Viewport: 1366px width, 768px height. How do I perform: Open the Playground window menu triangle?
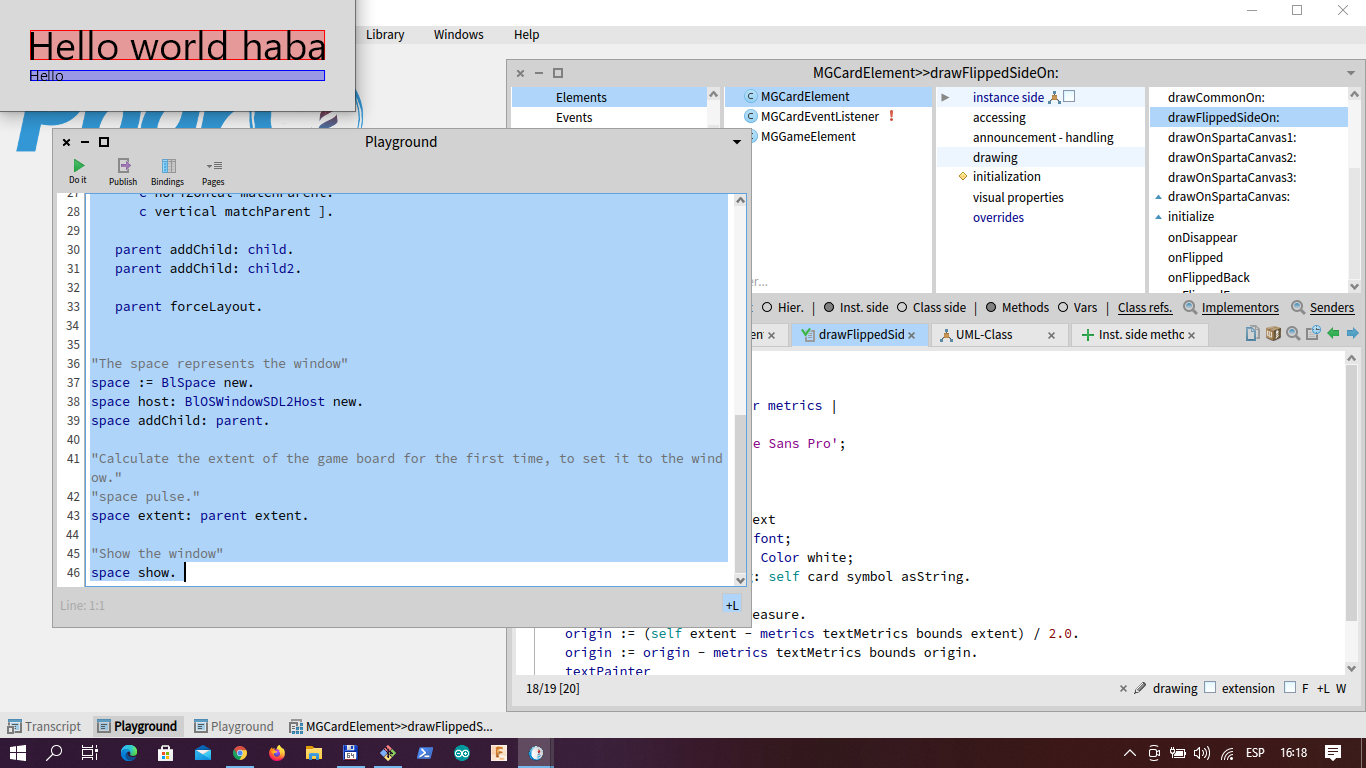(736, 142)
